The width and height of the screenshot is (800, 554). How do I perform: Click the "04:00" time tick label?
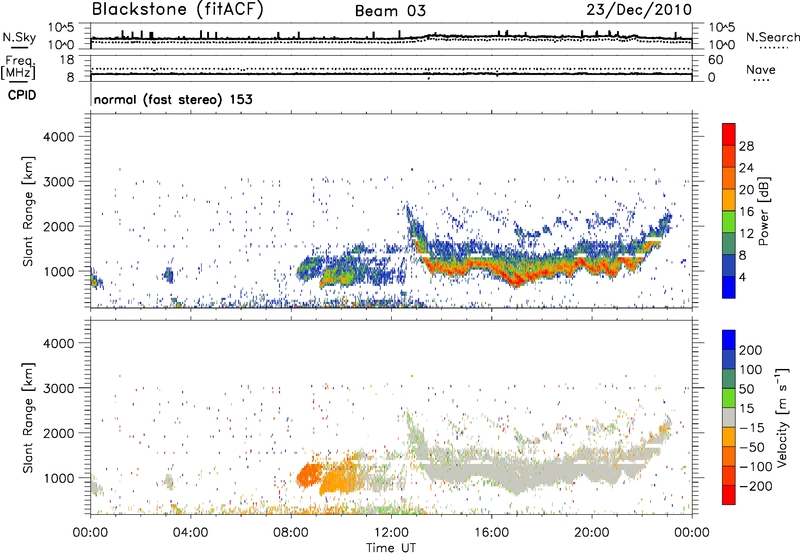pos(190,533)
